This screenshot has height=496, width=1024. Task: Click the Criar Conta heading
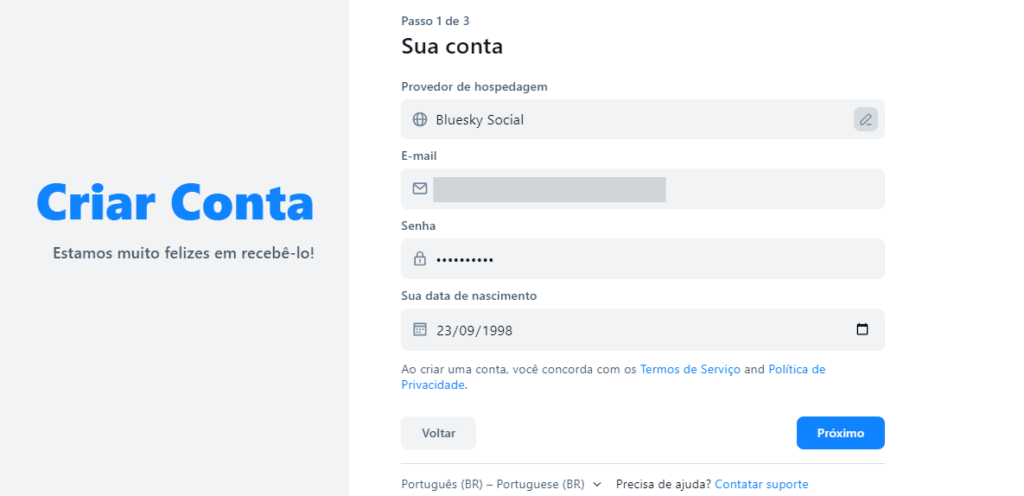(x=175, y=201)
